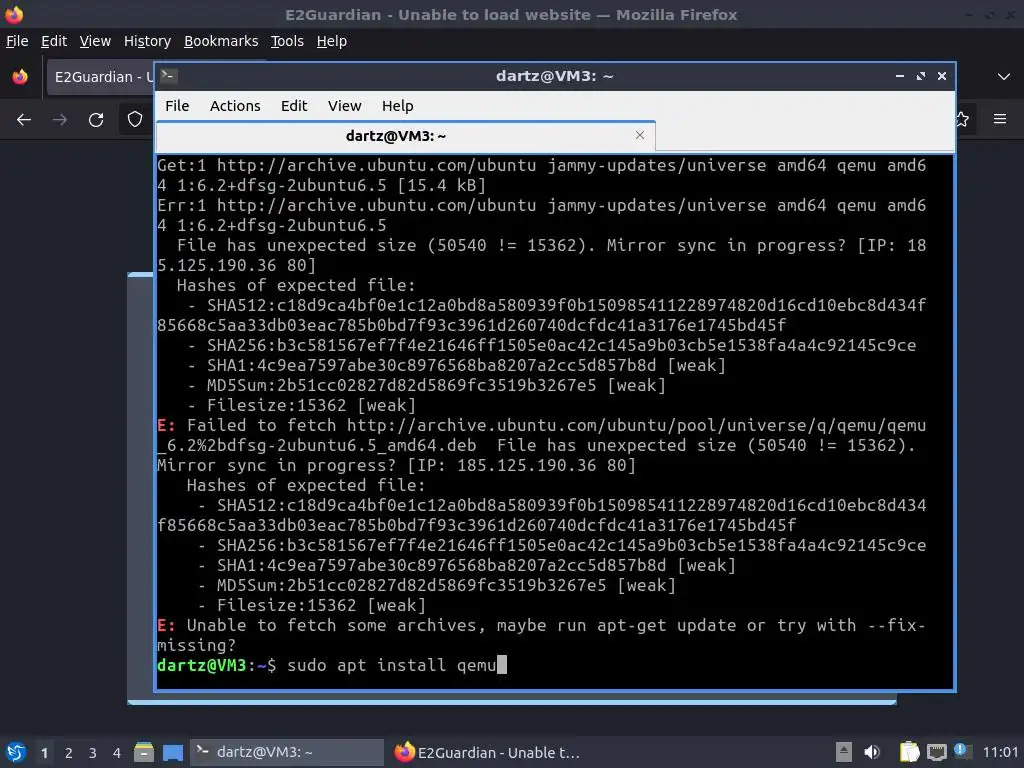The image size is (1024, 768).
Task: Click the first 'Hashes of expected file:' line
Action: 296,285
